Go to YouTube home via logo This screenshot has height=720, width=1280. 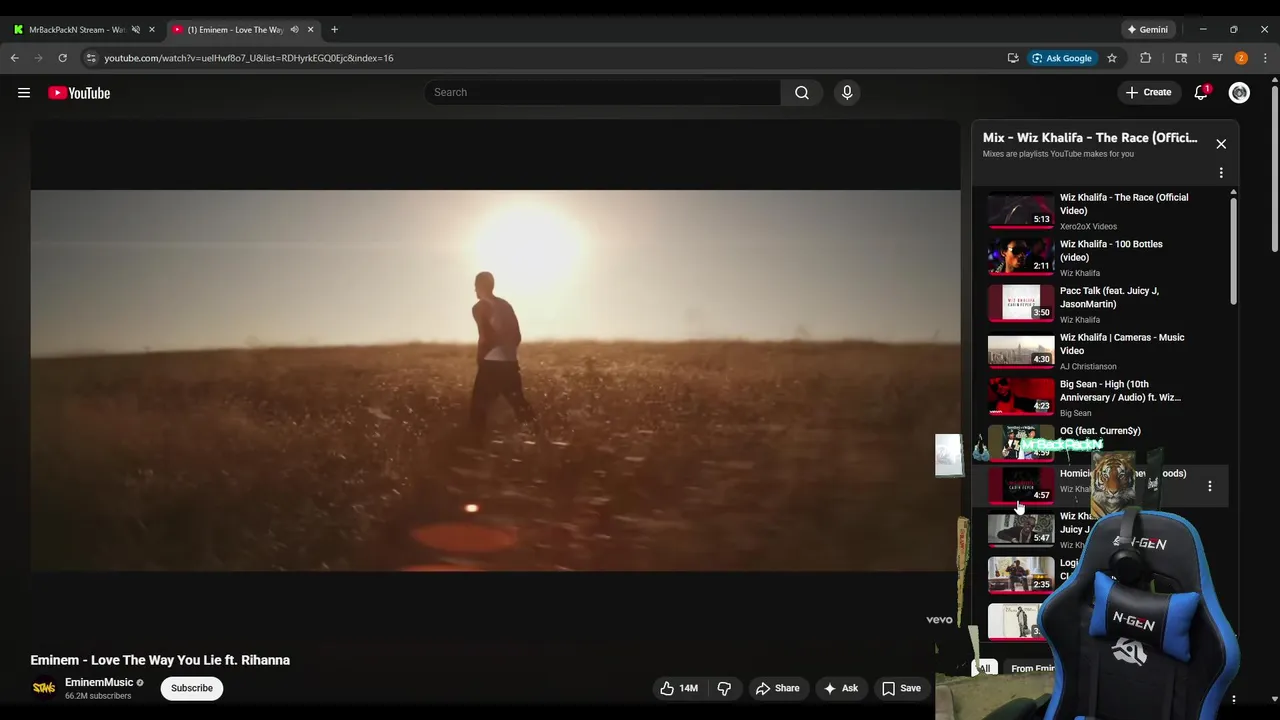[79, 93]
